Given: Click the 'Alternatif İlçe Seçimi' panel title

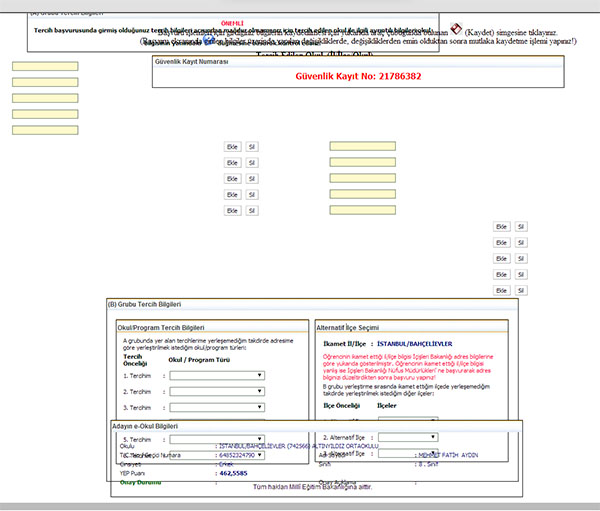Looking at the screenshot, I should click(348, 328).
